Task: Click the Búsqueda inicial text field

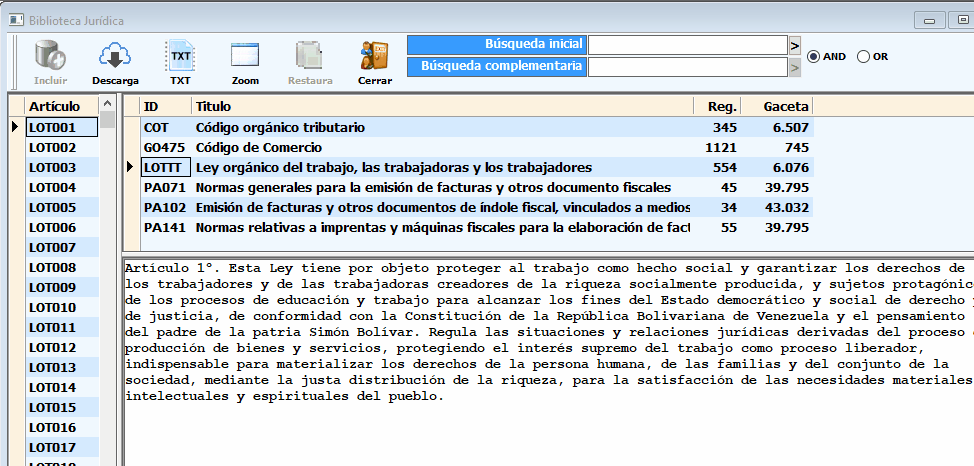Action: click(687, 46)
